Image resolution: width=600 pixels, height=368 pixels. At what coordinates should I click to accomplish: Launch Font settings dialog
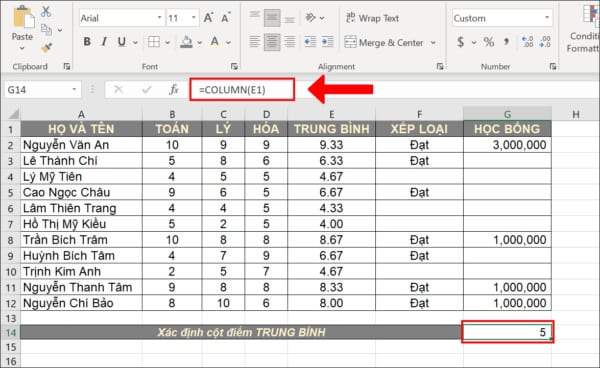[x=234, y=67]
